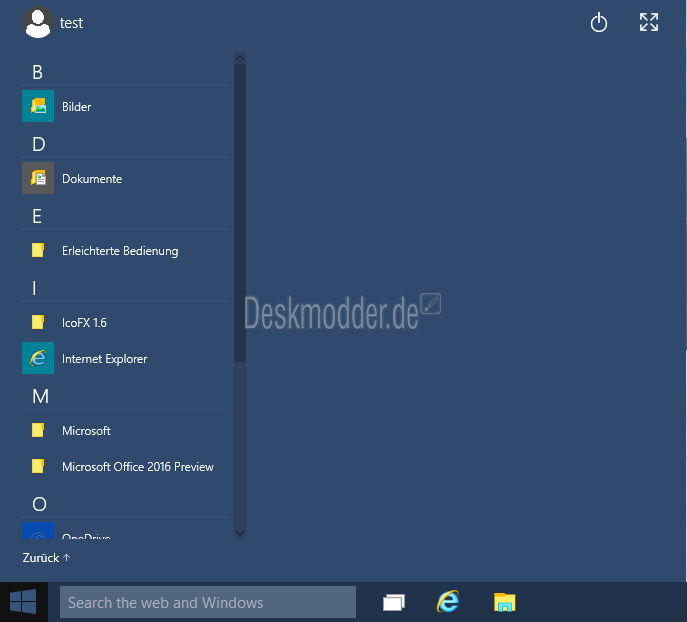
Task: Select the Dokumente entry text
Action: click(x=92, y=179)
